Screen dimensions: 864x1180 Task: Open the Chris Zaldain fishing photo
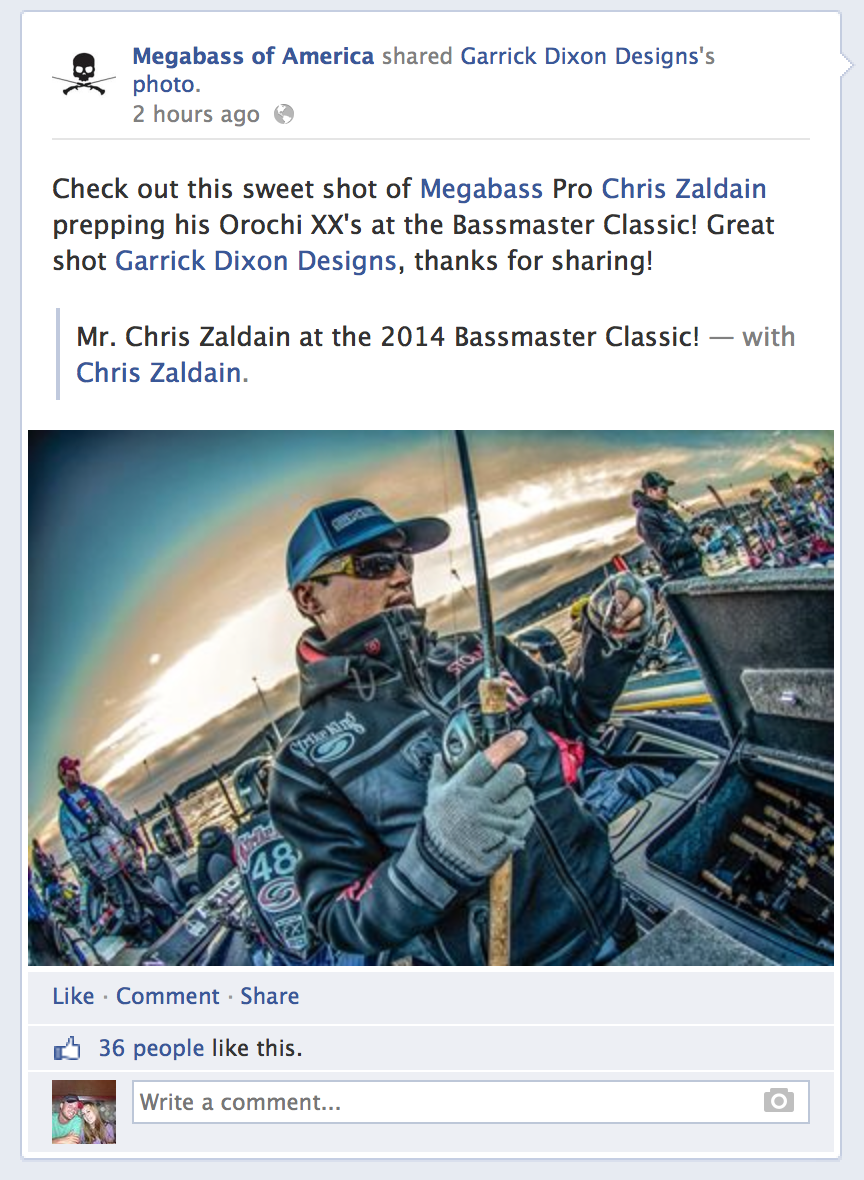point(430,698)
